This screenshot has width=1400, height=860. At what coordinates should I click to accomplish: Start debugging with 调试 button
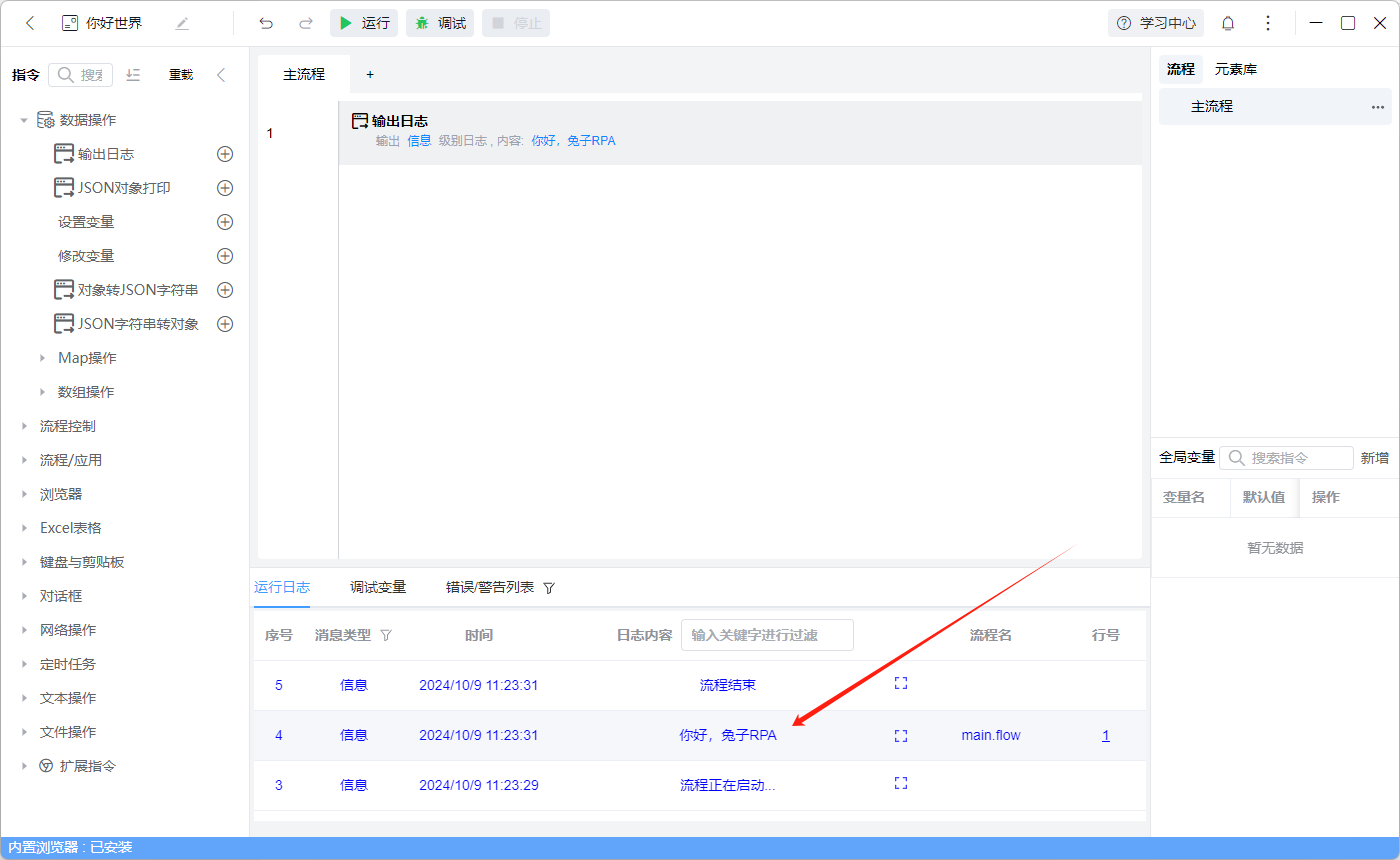click(x=440, y=23)
